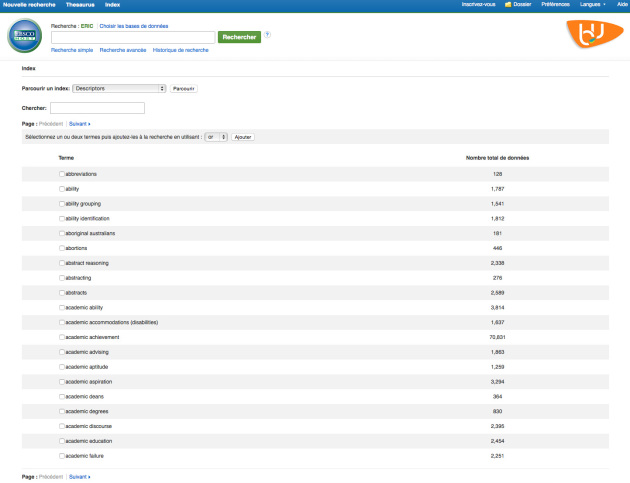Screen dimensions: 630x483
Task: Click the Ajouter button
Action: click(x=243, y=136)
